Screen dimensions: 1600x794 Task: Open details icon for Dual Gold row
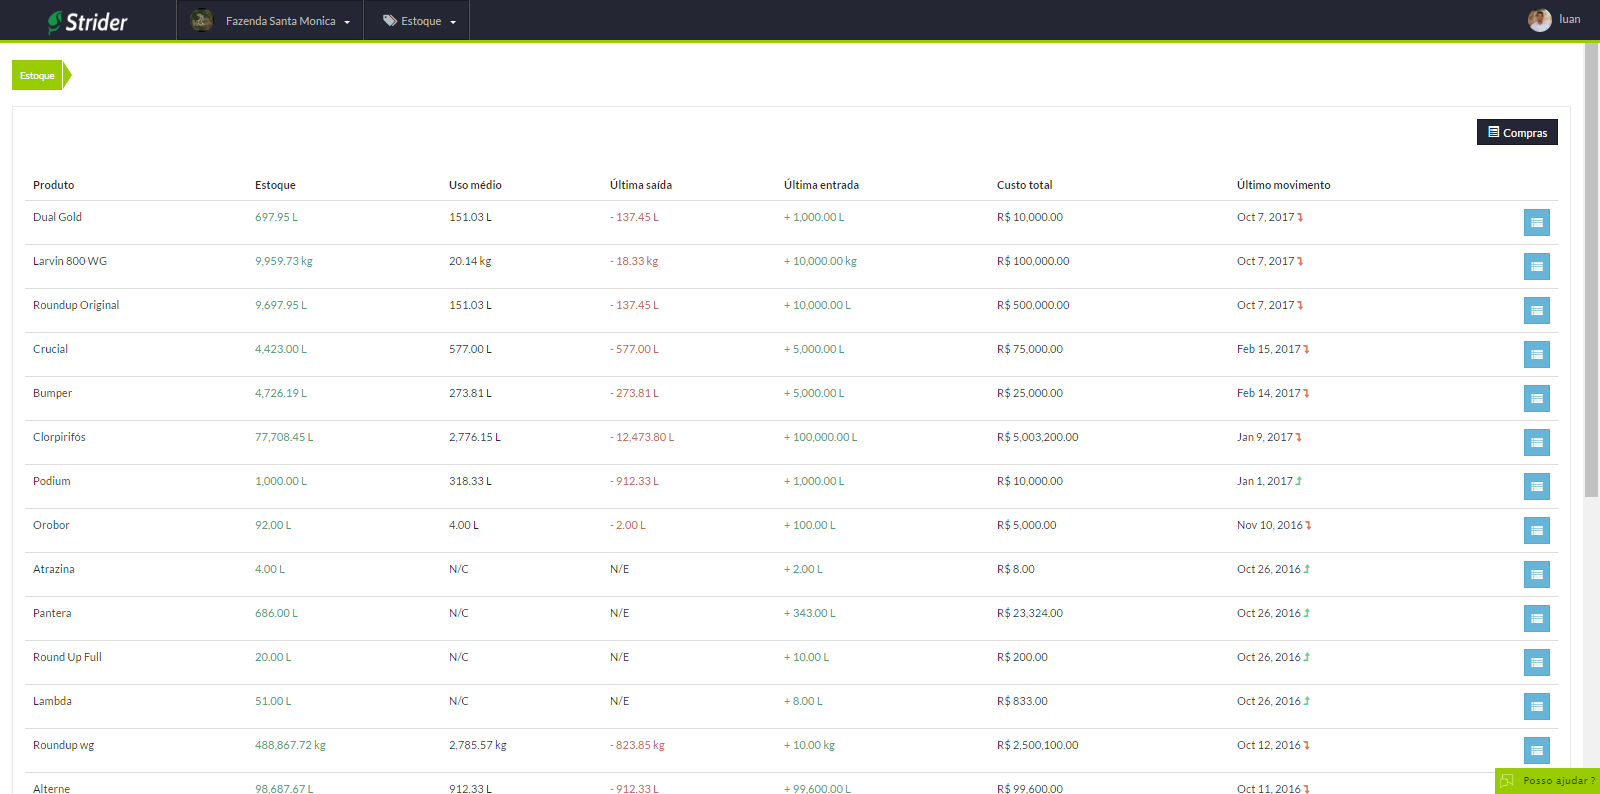[x=1536, y=222]
